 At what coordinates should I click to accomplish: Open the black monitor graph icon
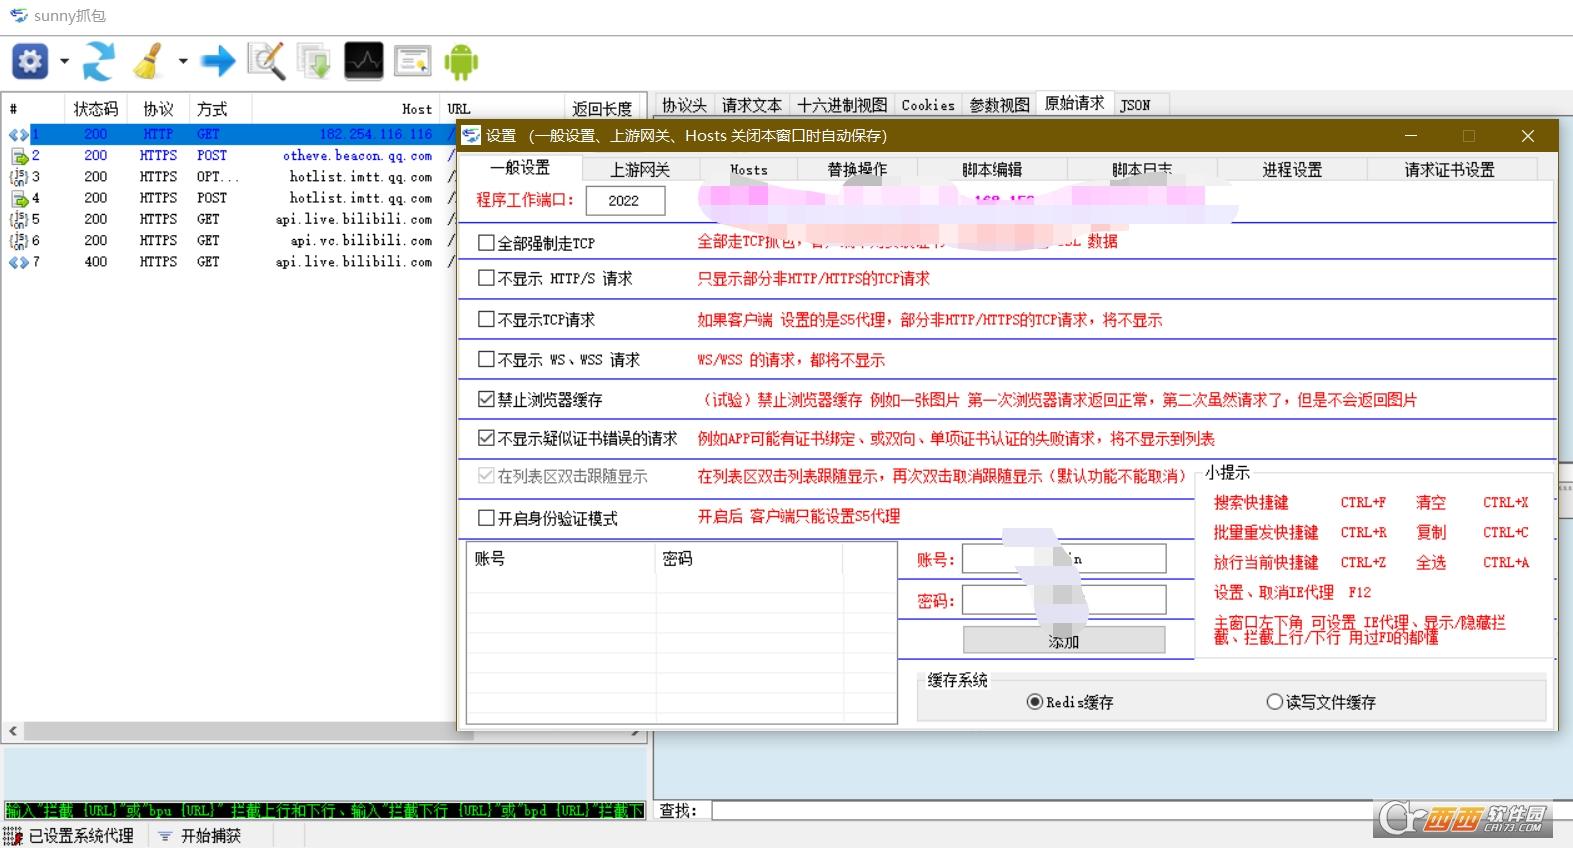[363, 62]
